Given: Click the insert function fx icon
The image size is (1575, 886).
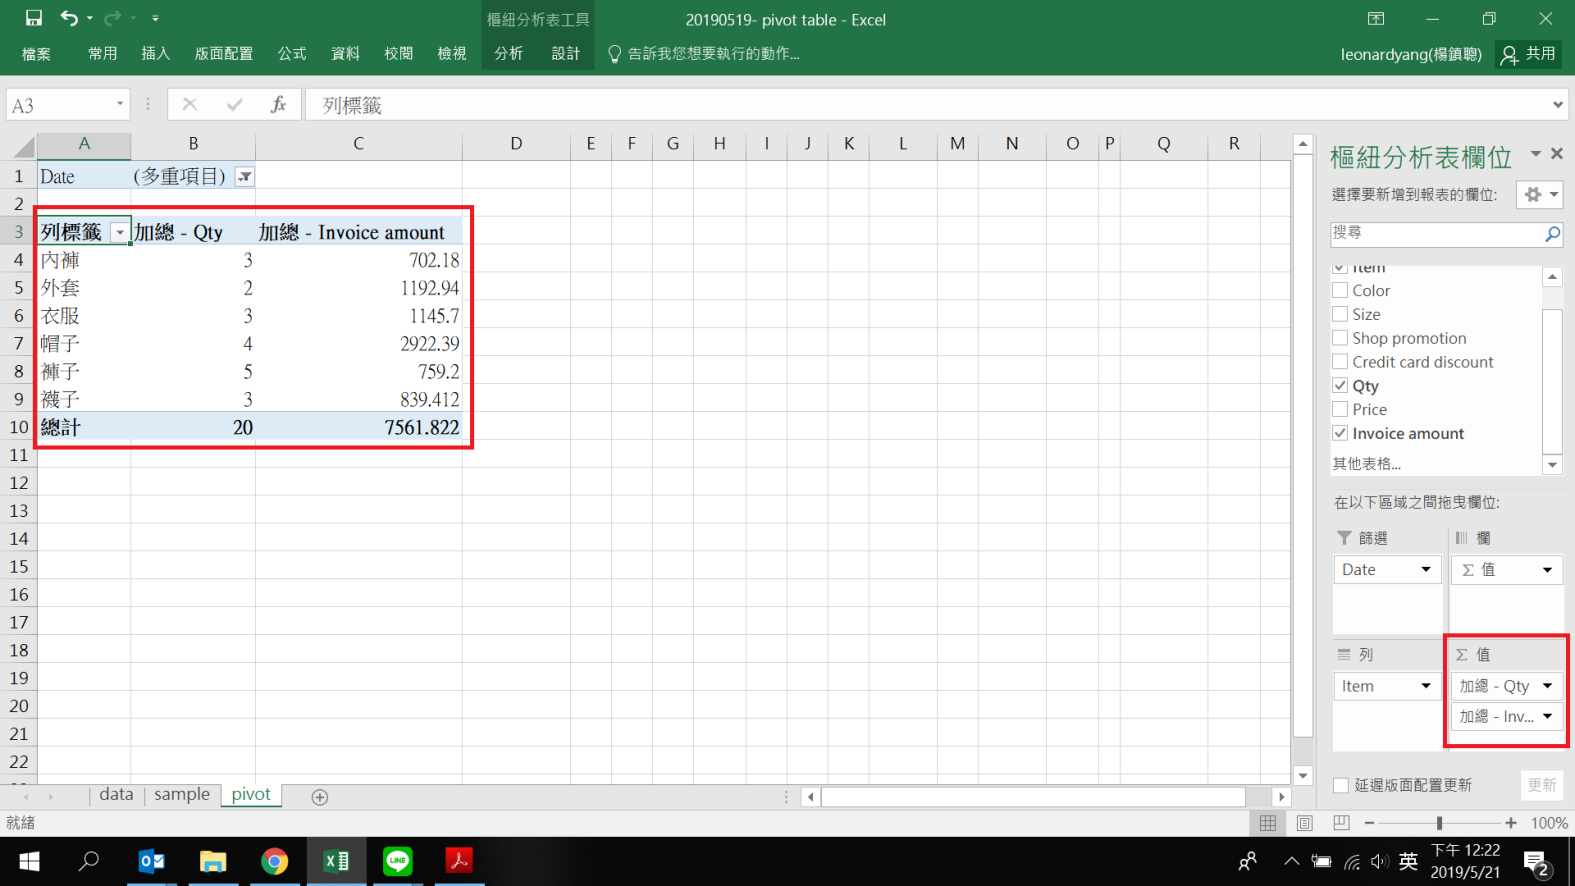Looking at the screenshot, I should tap(278, 105).
